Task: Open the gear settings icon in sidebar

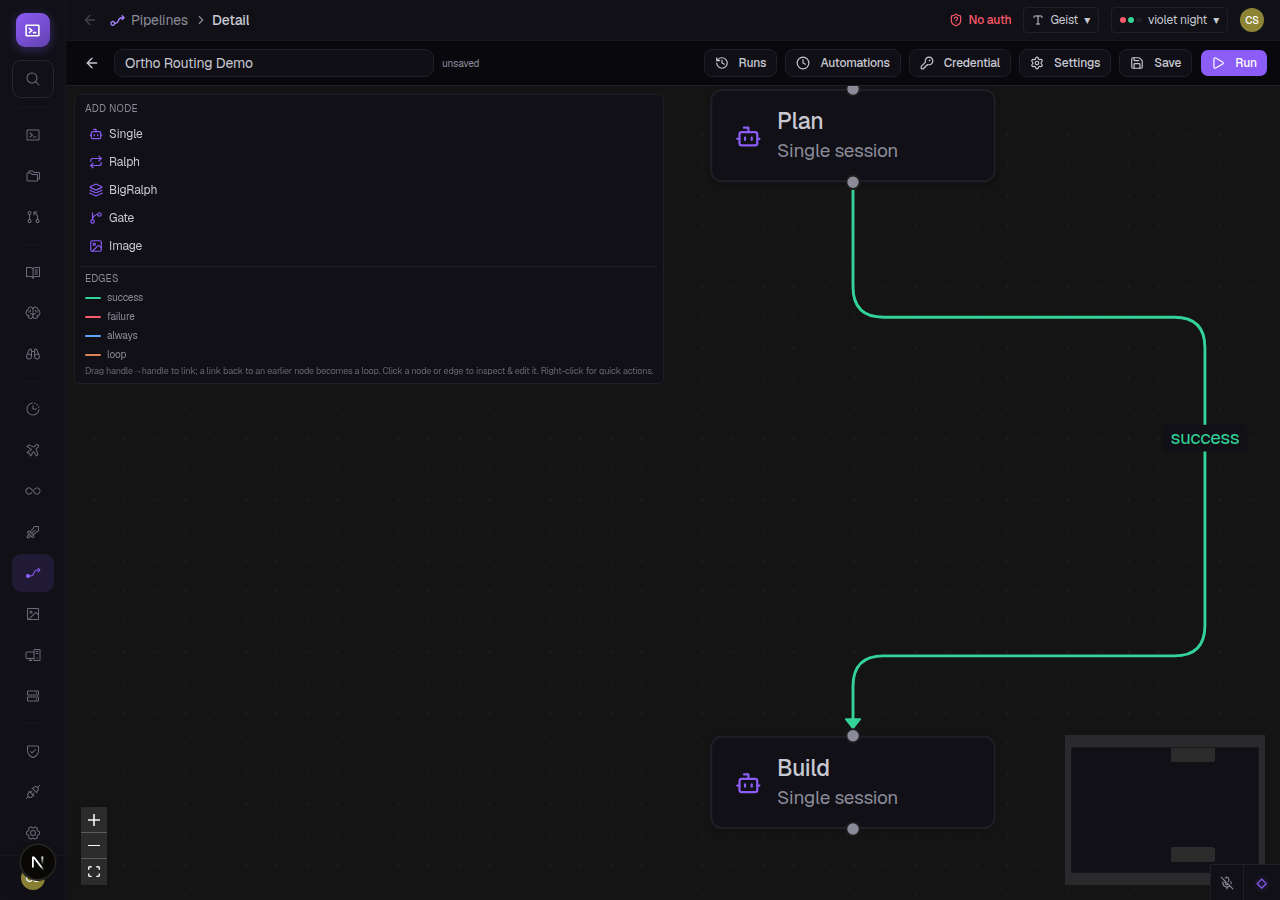Action: click(33, 833)
